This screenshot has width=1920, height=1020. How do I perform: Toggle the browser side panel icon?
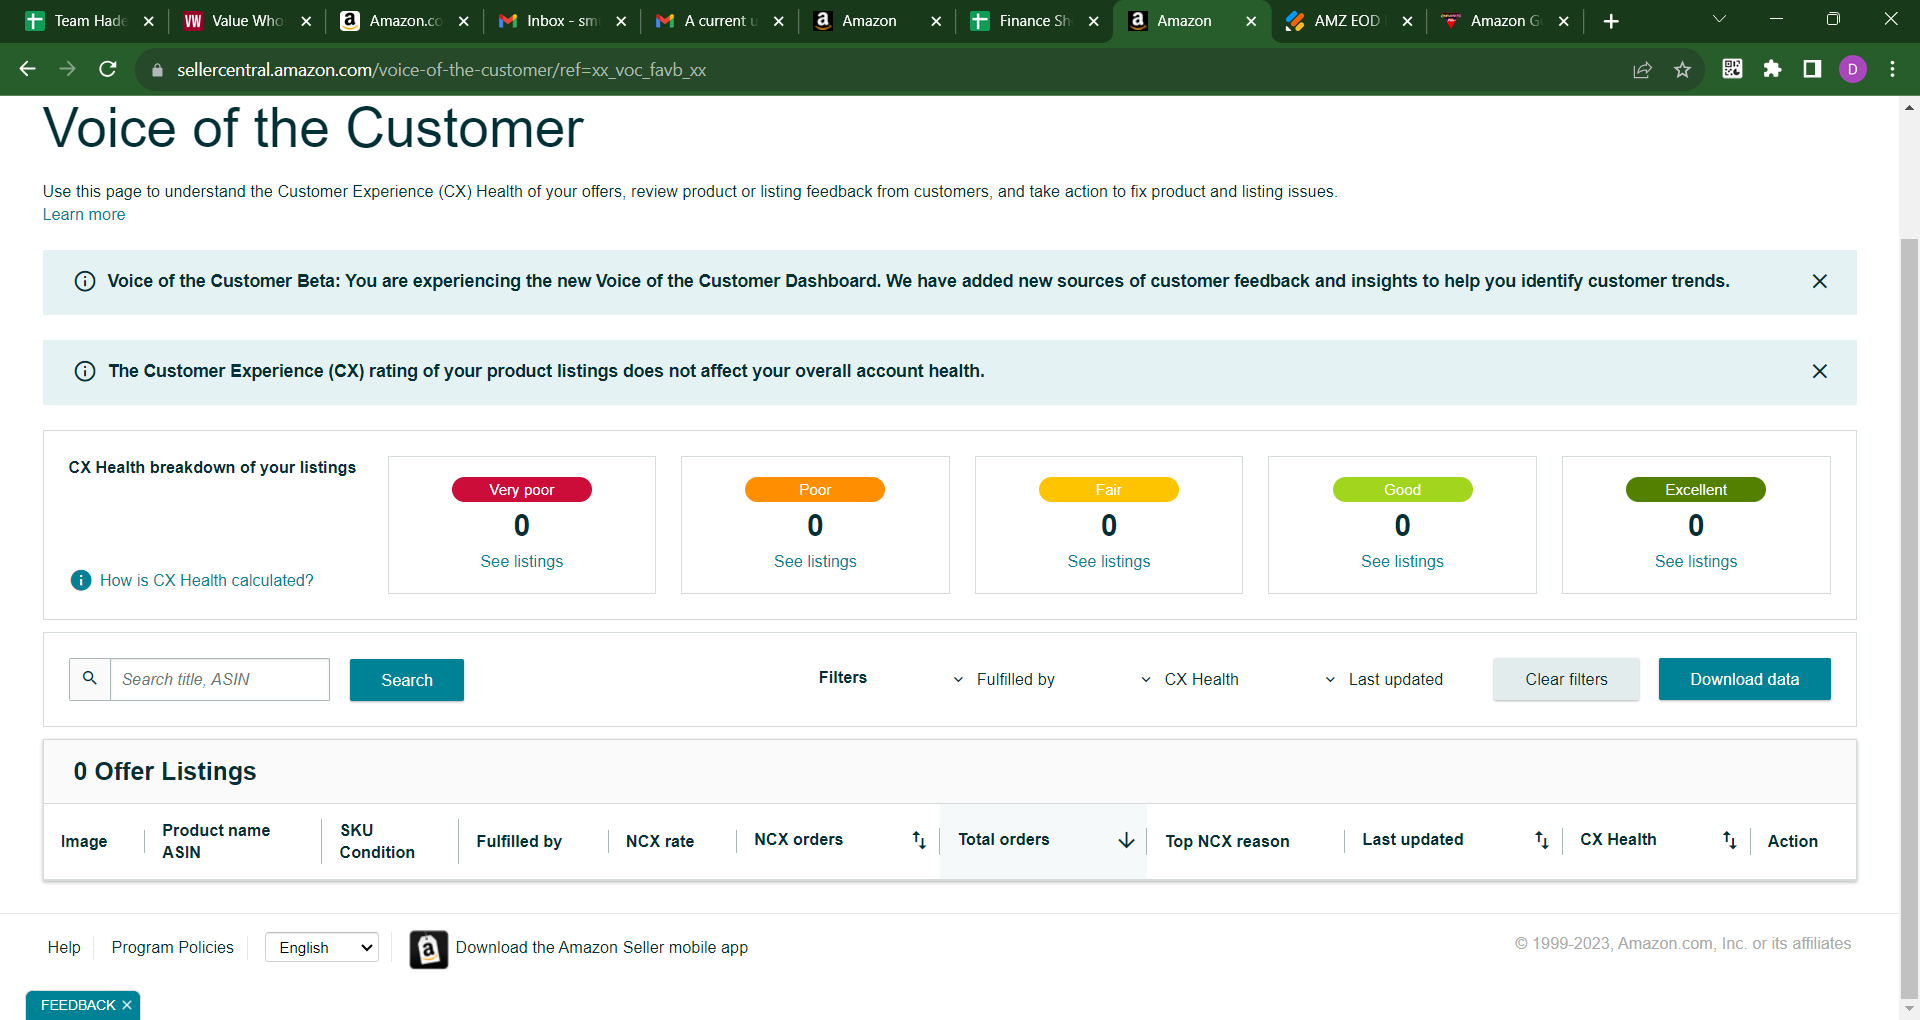tap(1812, 69)
